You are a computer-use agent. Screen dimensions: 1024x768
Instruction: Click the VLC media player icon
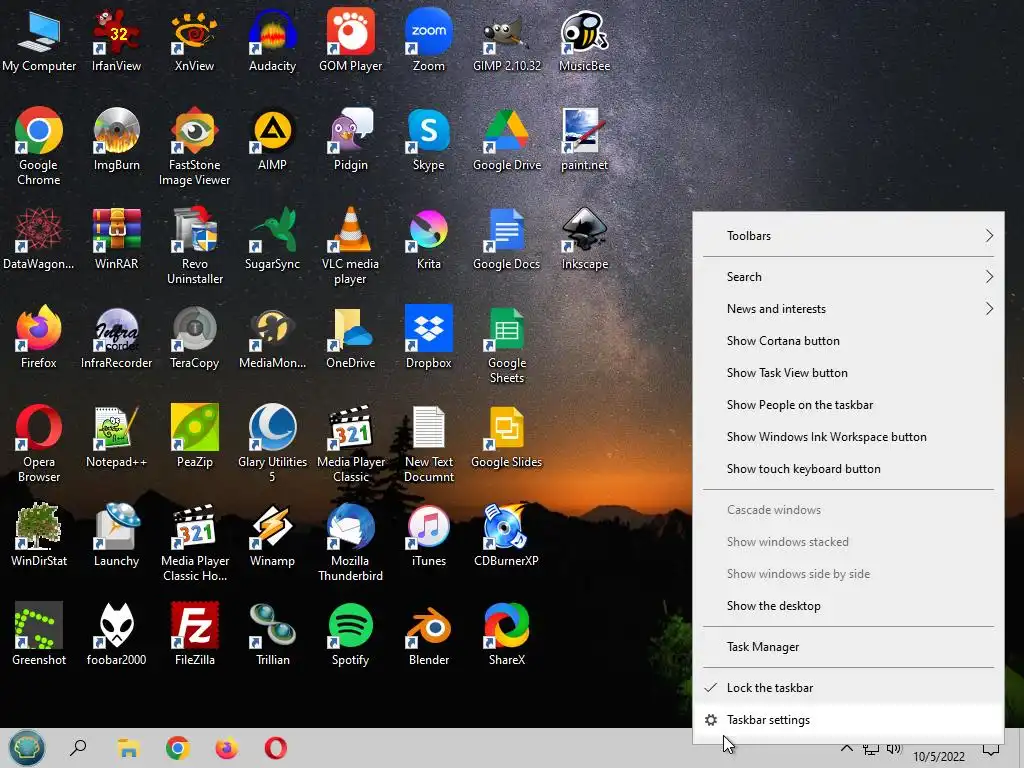351,246
